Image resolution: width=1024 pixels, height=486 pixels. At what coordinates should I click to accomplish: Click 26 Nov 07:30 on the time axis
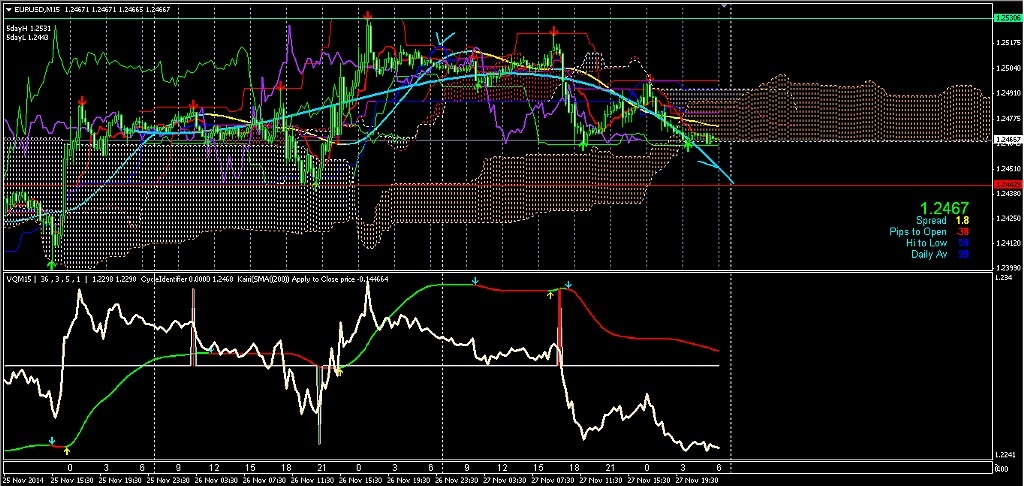tap(266, 478)
